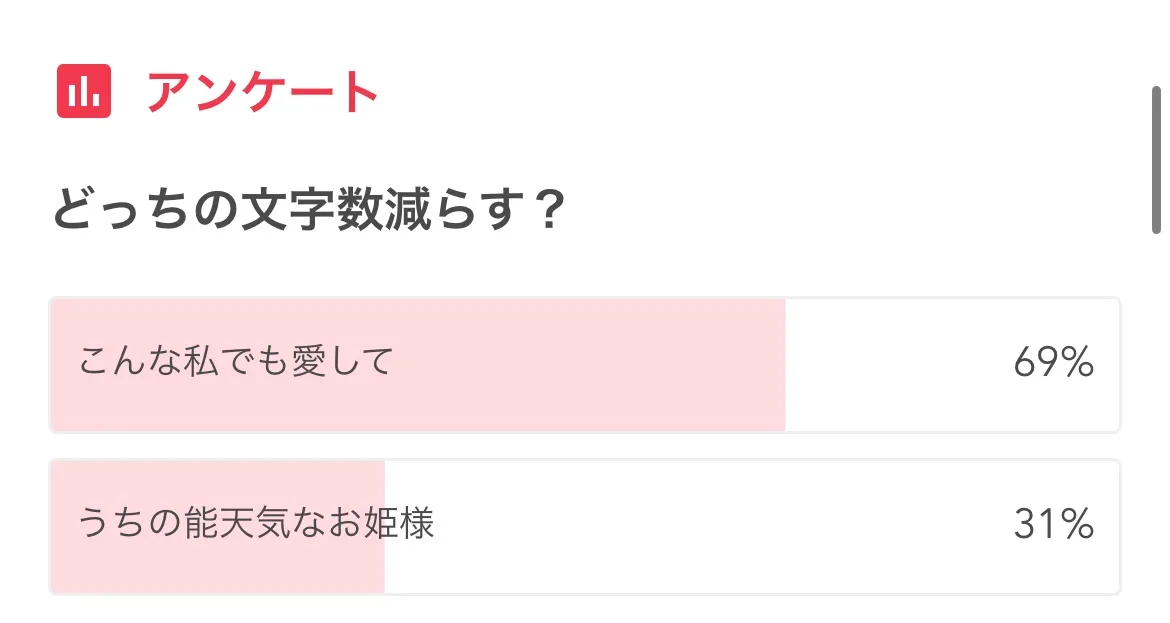Click the red bar-chart poll icon
Image resolution: width=1170 pixels, height=623 pixels.
pyautogui.click(x=84, y=92)
